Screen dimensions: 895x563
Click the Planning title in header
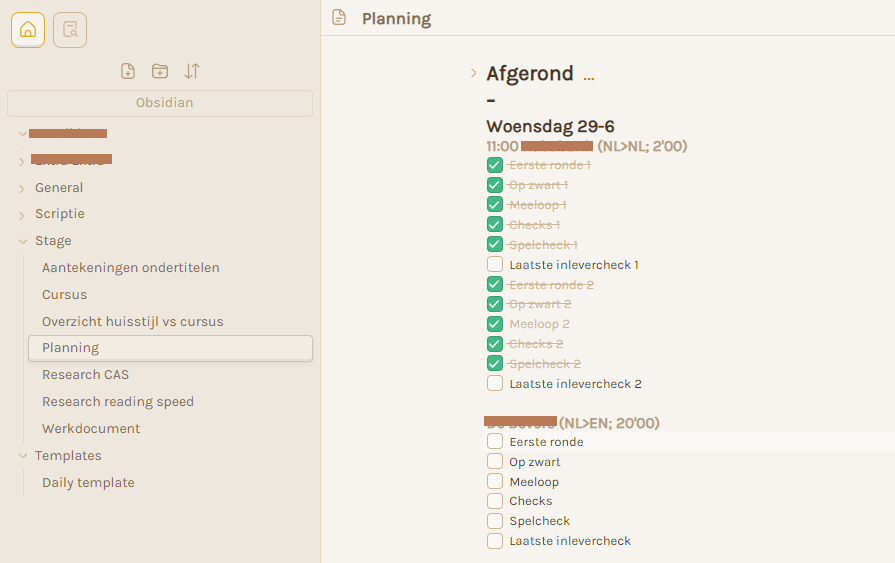pos(397,18)
